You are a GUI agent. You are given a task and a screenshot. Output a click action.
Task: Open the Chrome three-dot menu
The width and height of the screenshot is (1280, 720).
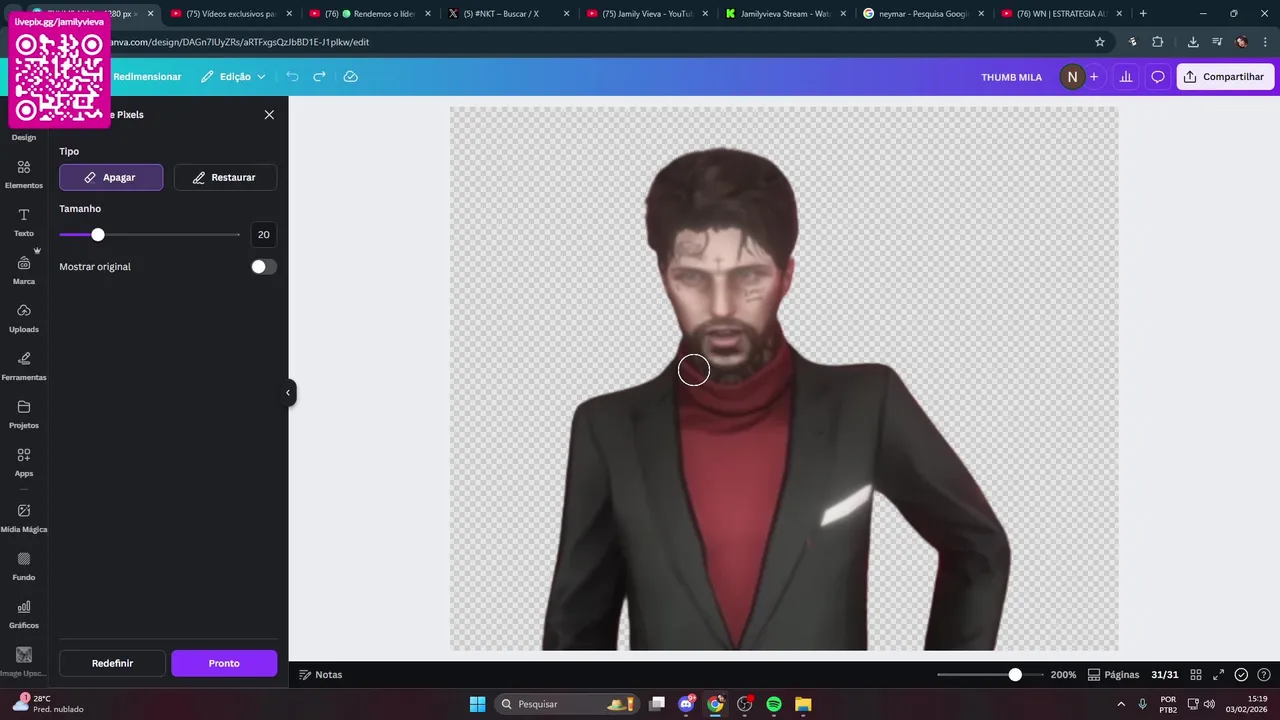point(1265,42)
